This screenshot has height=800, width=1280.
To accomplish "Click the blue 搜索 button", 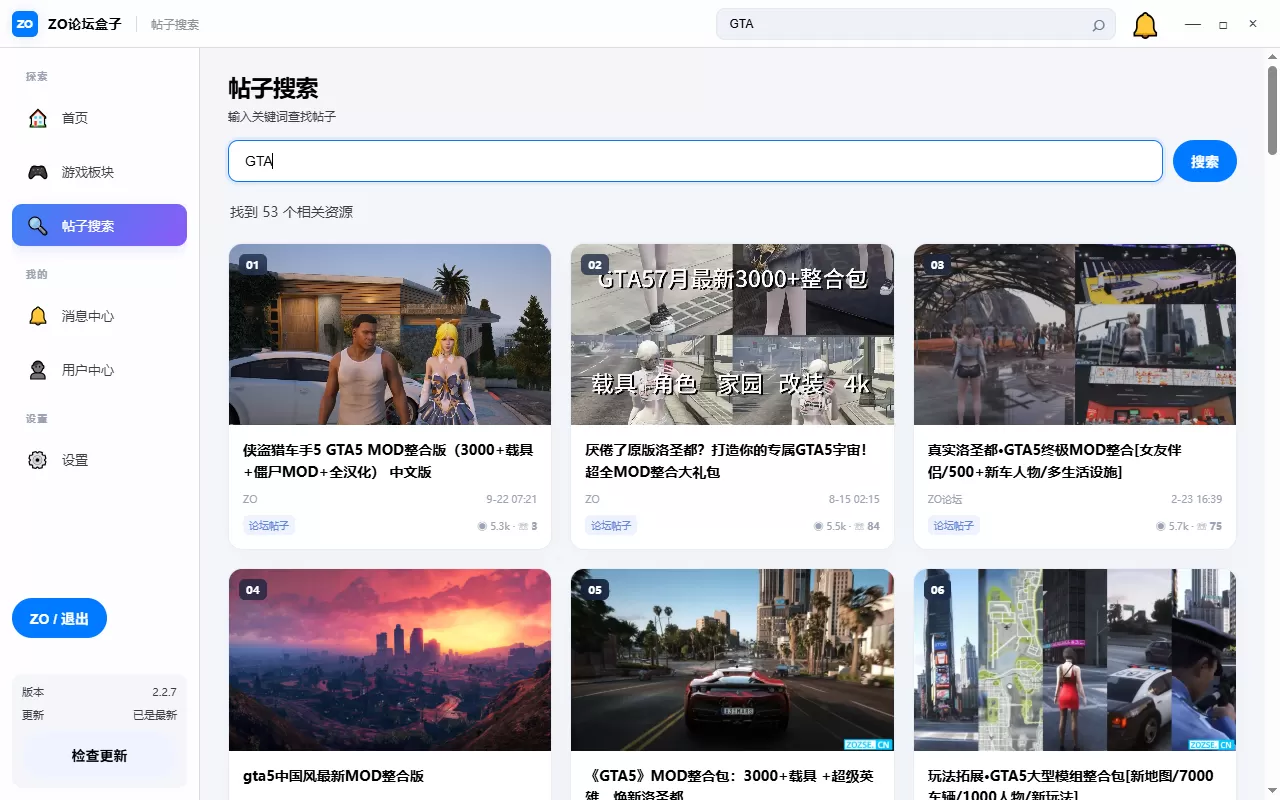I will pos(1205,161).
